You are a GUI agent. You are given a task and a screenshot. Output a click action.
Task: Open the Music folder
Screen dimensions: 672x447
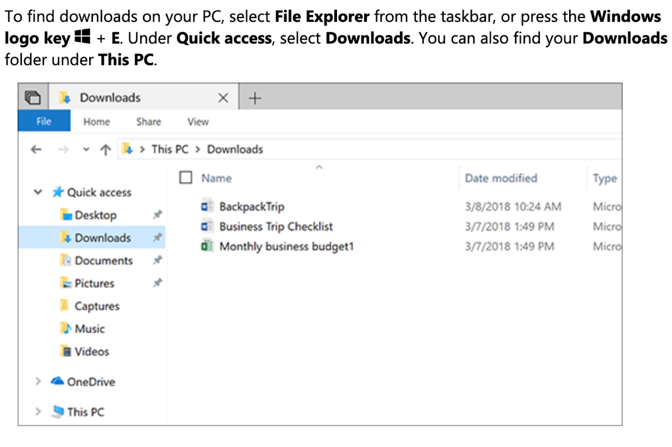[90, 329]
